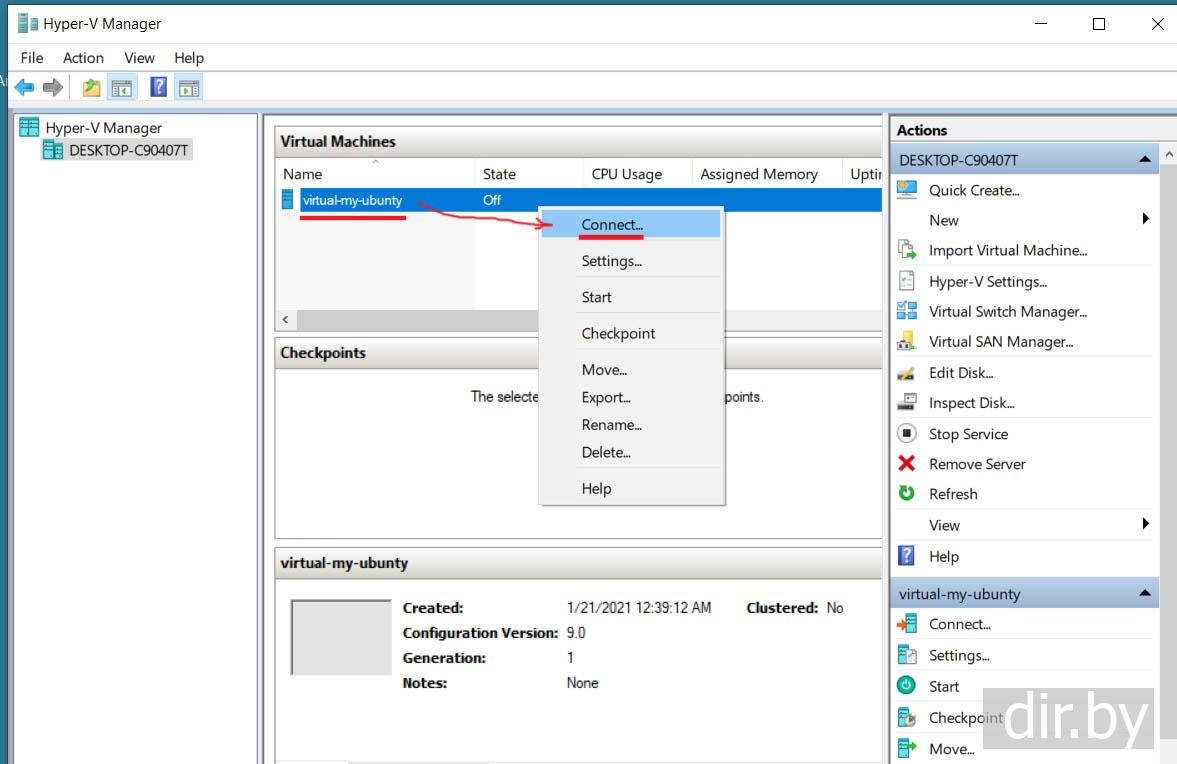Click the green Refresh icon

pos(907,494)
